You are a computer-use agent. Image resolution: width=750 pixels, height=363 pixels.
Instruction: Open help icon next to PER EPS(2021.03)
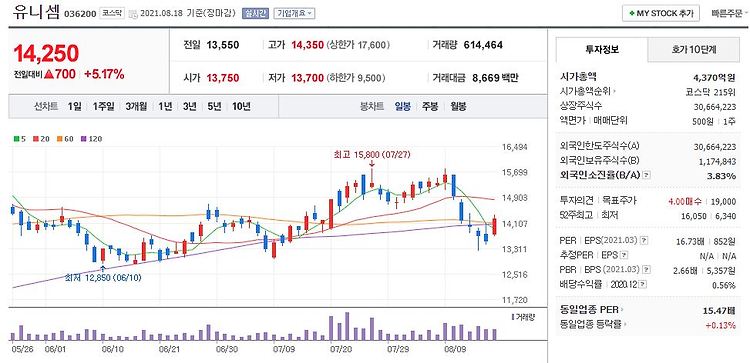[644, 240]
